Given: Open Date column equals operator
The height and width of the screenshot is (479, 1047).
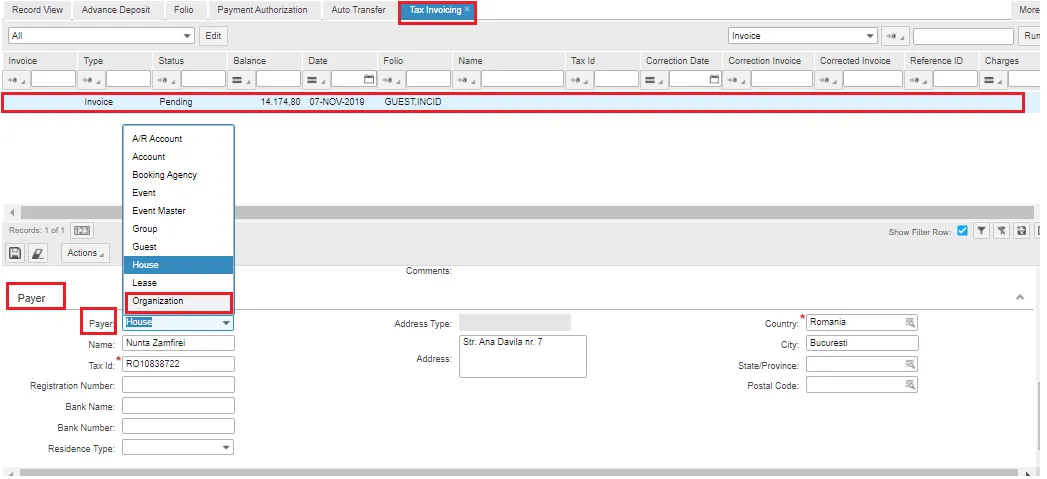Looking at the screenshot, I should tap(318, 79).
